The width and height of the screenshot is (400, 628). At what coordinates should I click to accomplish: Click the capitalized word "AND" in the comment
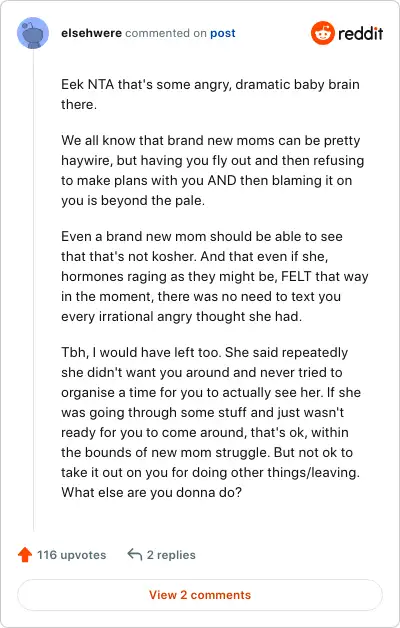click(x=222, y=180)
